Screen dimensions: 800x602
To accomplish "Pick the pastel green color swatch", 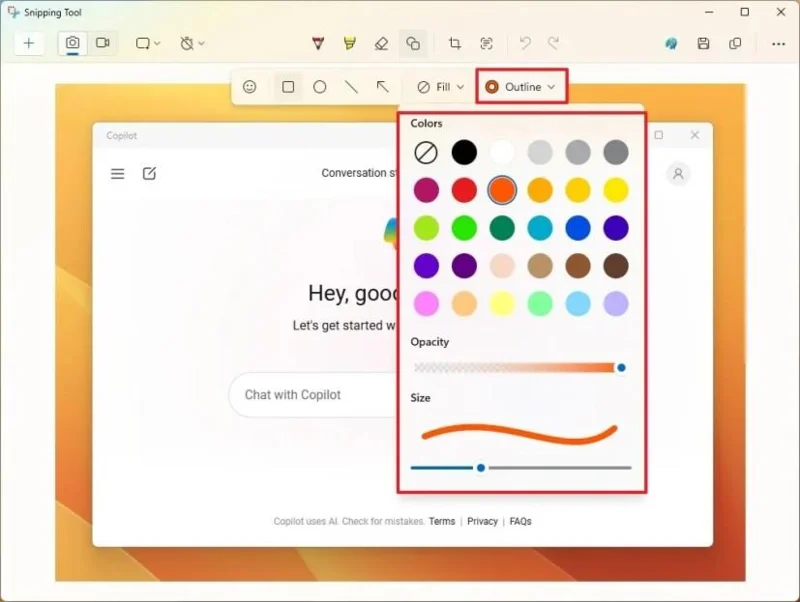I will click(540, 304).
